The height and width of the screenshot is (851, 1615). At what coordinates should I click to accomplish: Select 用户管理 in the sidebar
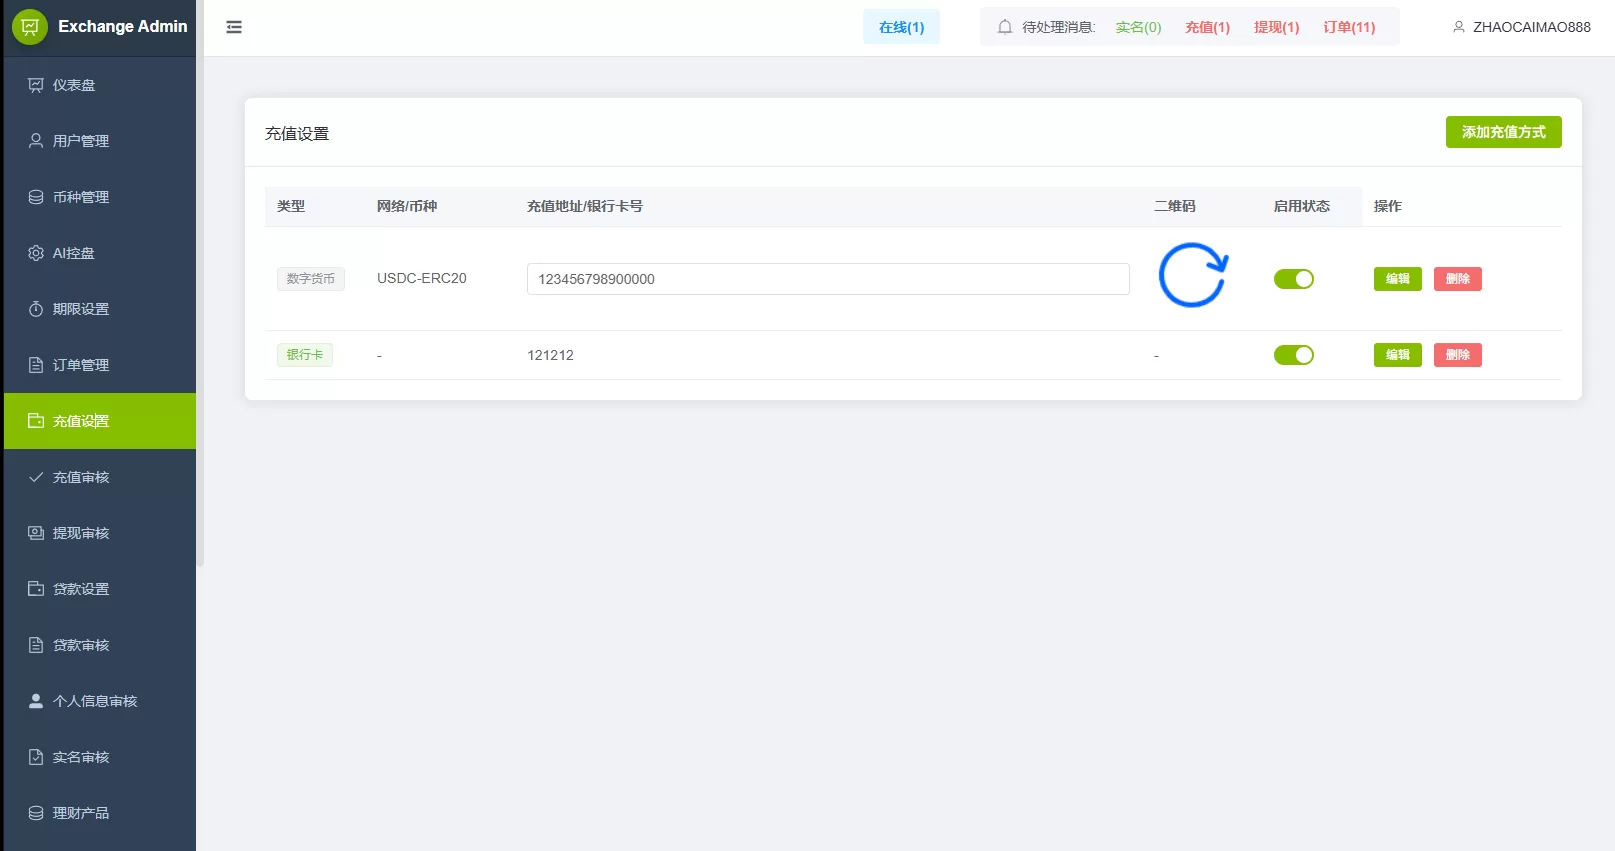tap(81, 141)
